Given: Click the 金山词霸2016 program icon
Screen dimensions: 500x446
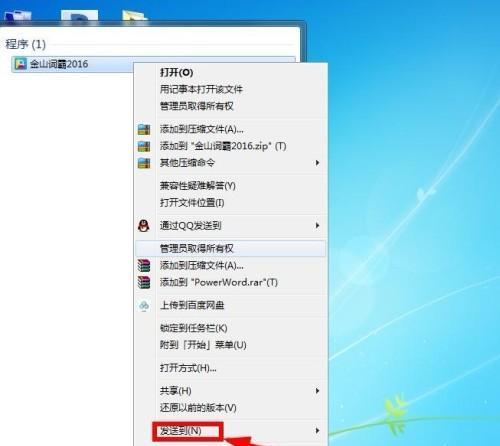Looking at the screenshot, I should [x=21, y=64].
